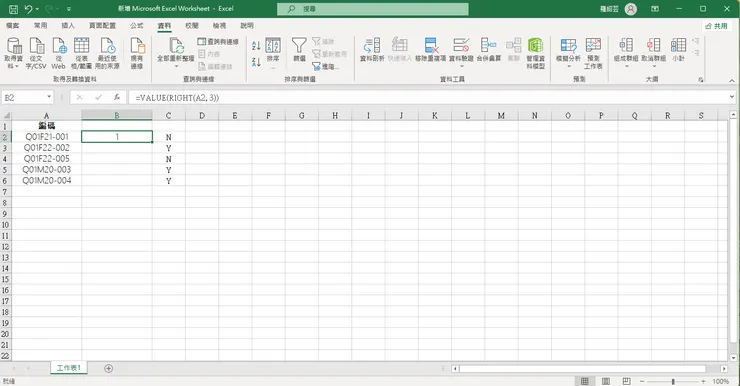740x386 pixels.
Task: Click the From Web import icon
Action: point(59,46)
